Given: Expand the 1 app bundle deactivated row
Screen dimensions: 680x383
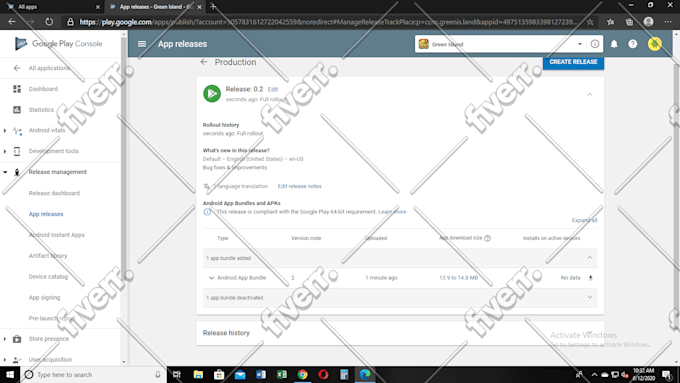Looking at the screenshot, I should tap(590, 298).
